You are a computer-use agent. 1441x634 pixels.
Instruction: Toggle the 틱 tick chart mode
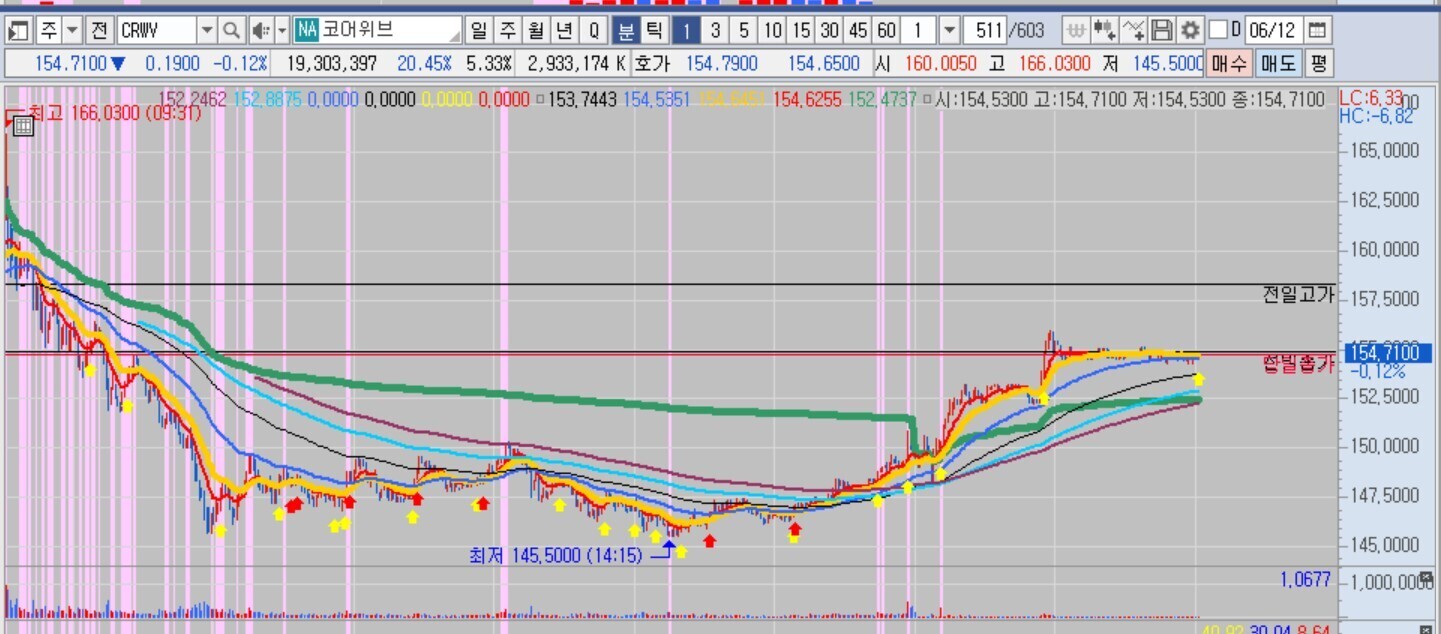tap(653, 30)
